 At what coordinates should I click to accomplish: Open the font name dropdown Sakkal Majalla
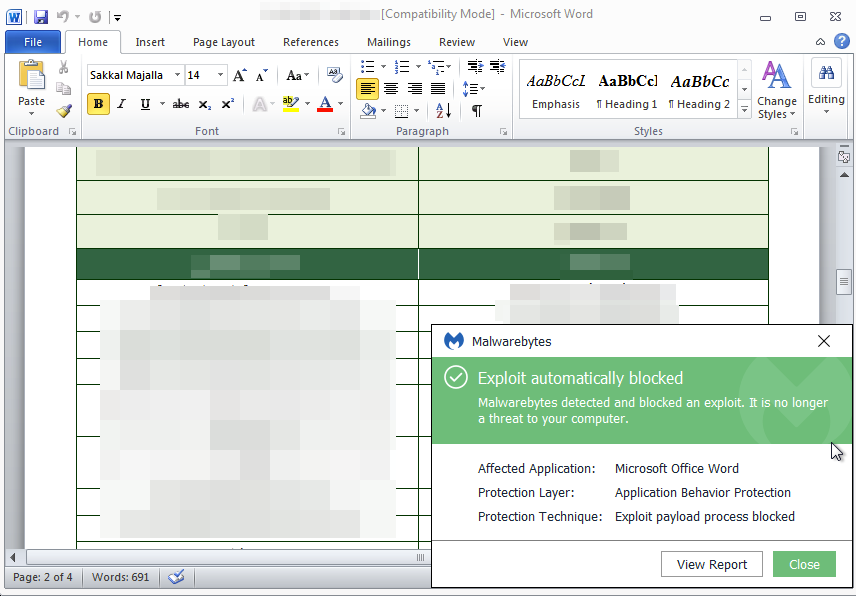[177, 75]
